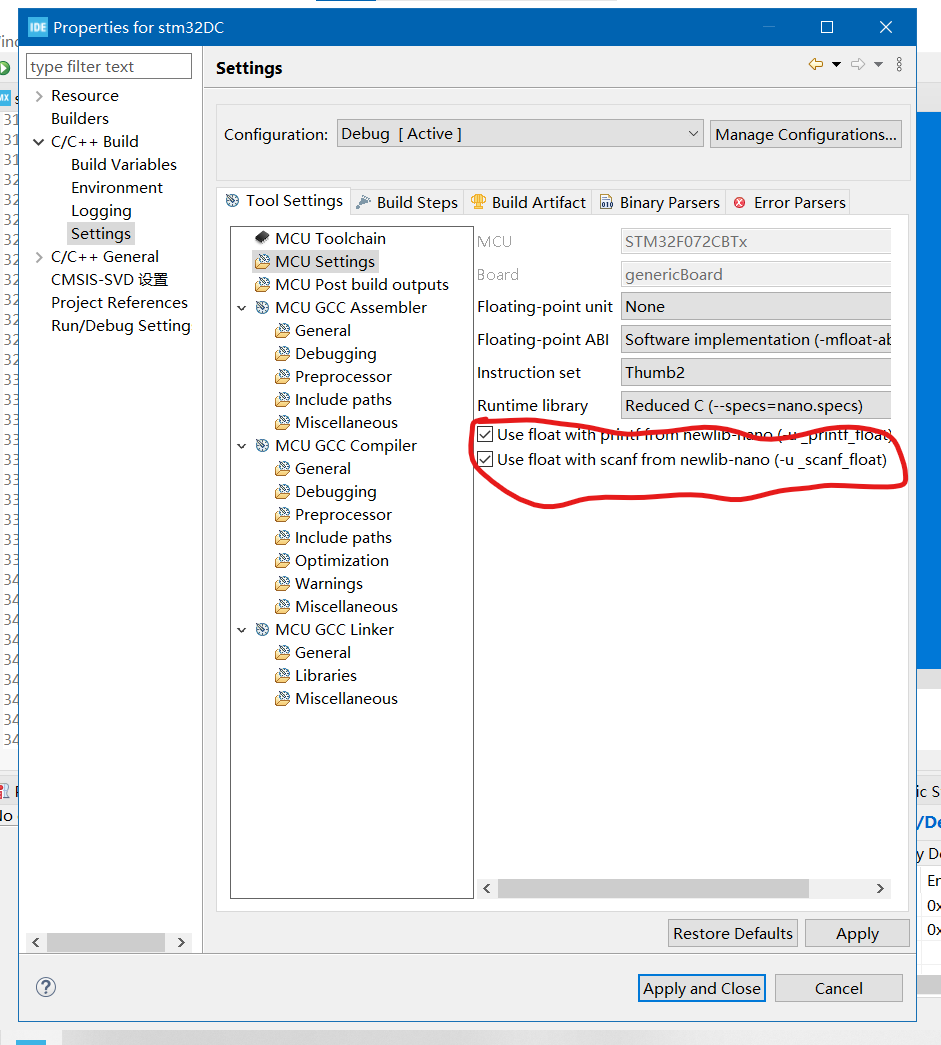
Task: Click the Manage Configurations button
Action: click(806, 134)
